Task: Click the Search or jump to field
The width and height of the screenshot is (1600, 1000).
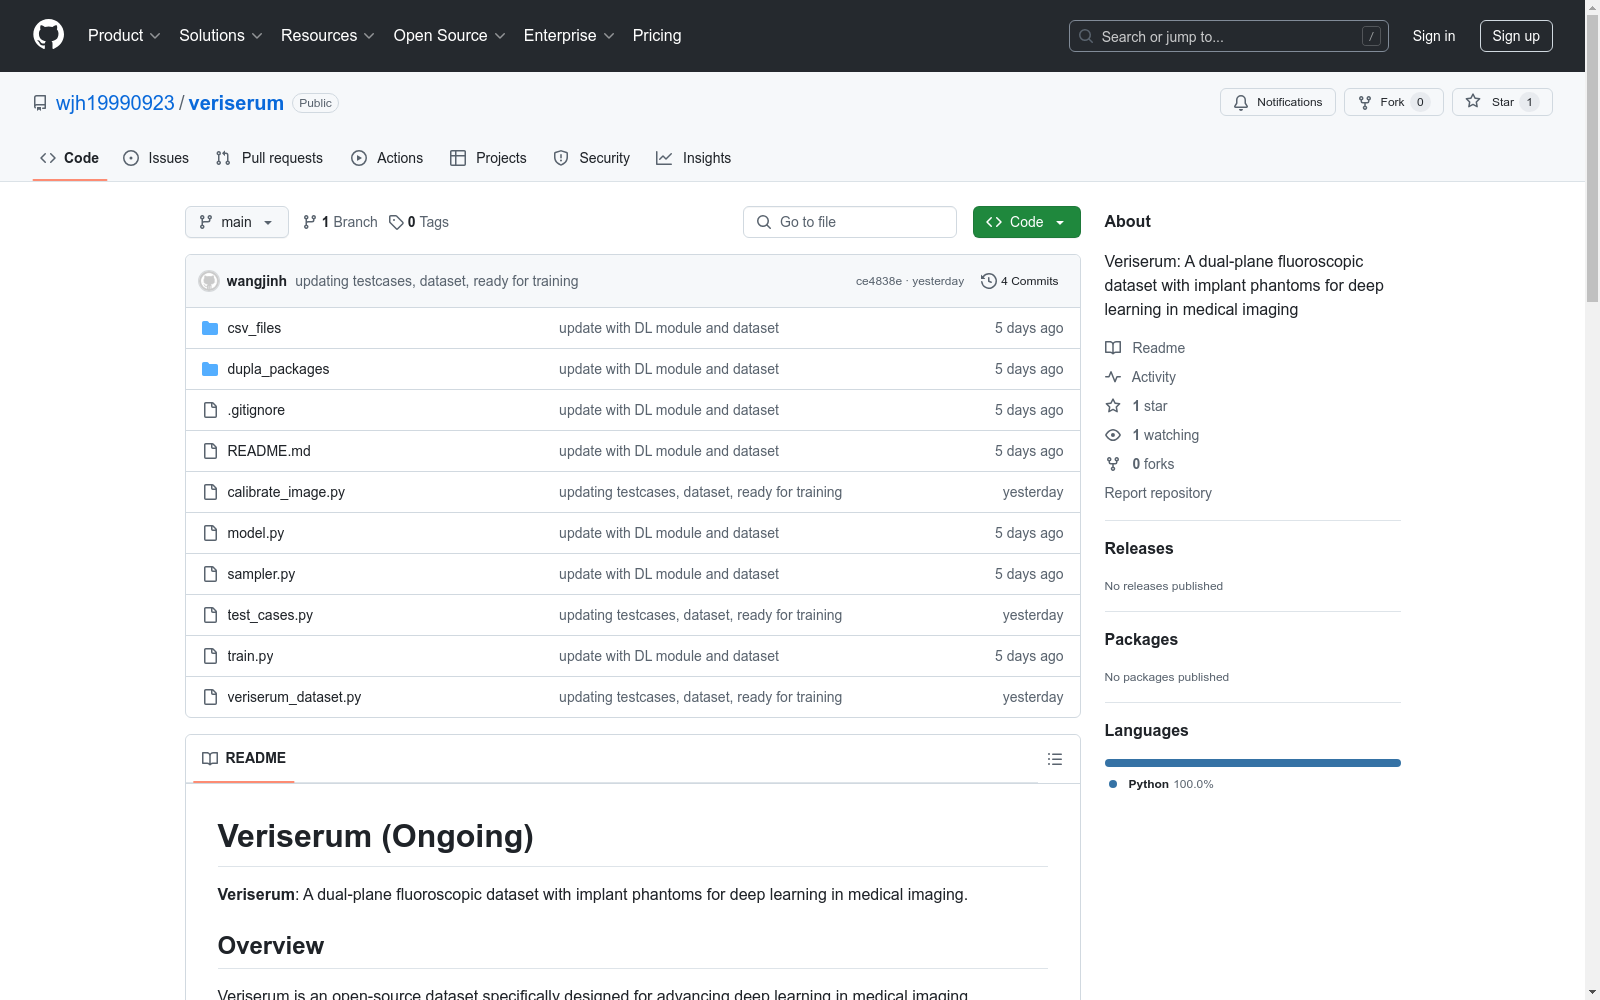Action: pyautogui.click(x=1229, y=36)
